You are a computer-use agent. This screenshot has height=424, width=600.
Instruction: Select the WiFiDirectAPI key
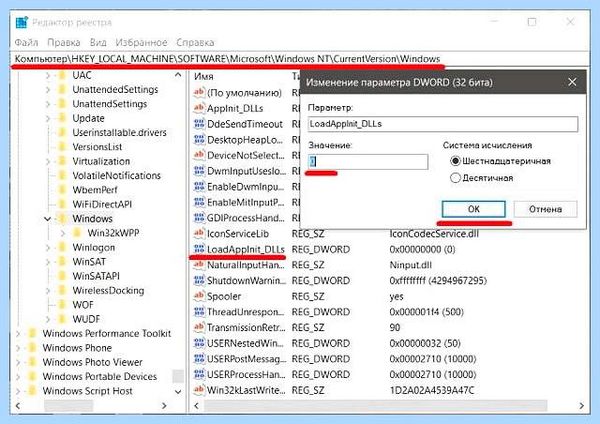102,204
